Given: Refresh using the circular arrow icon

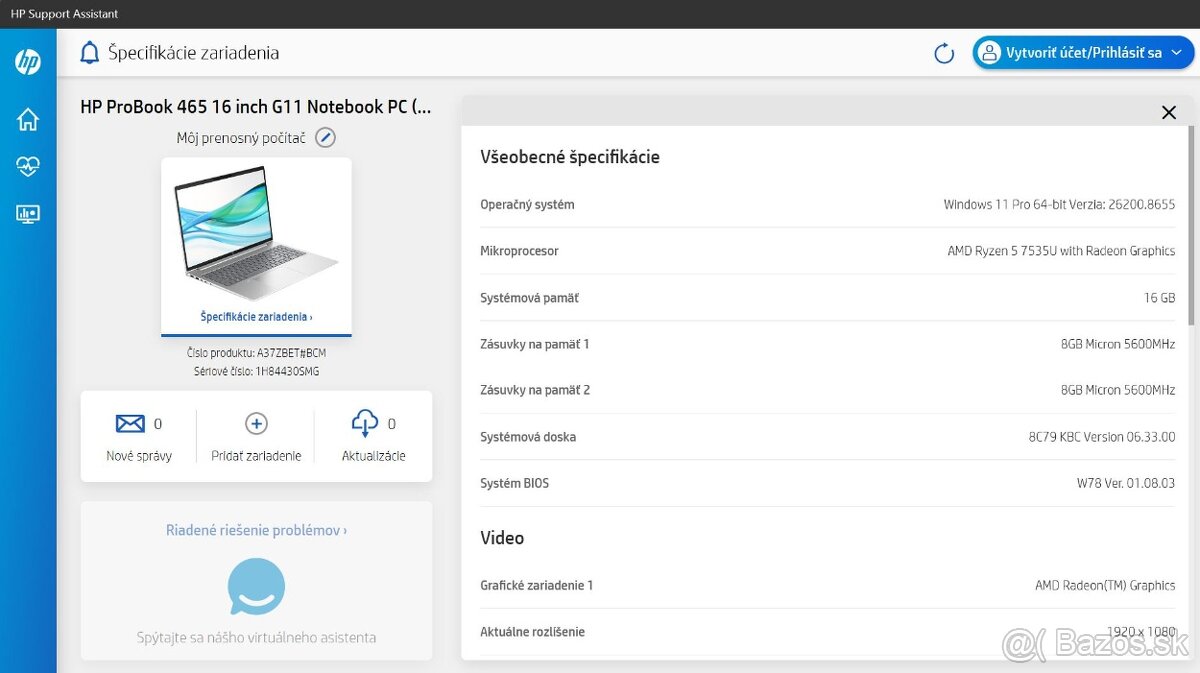Looking at the screenshot, I should tap(944, 54).
